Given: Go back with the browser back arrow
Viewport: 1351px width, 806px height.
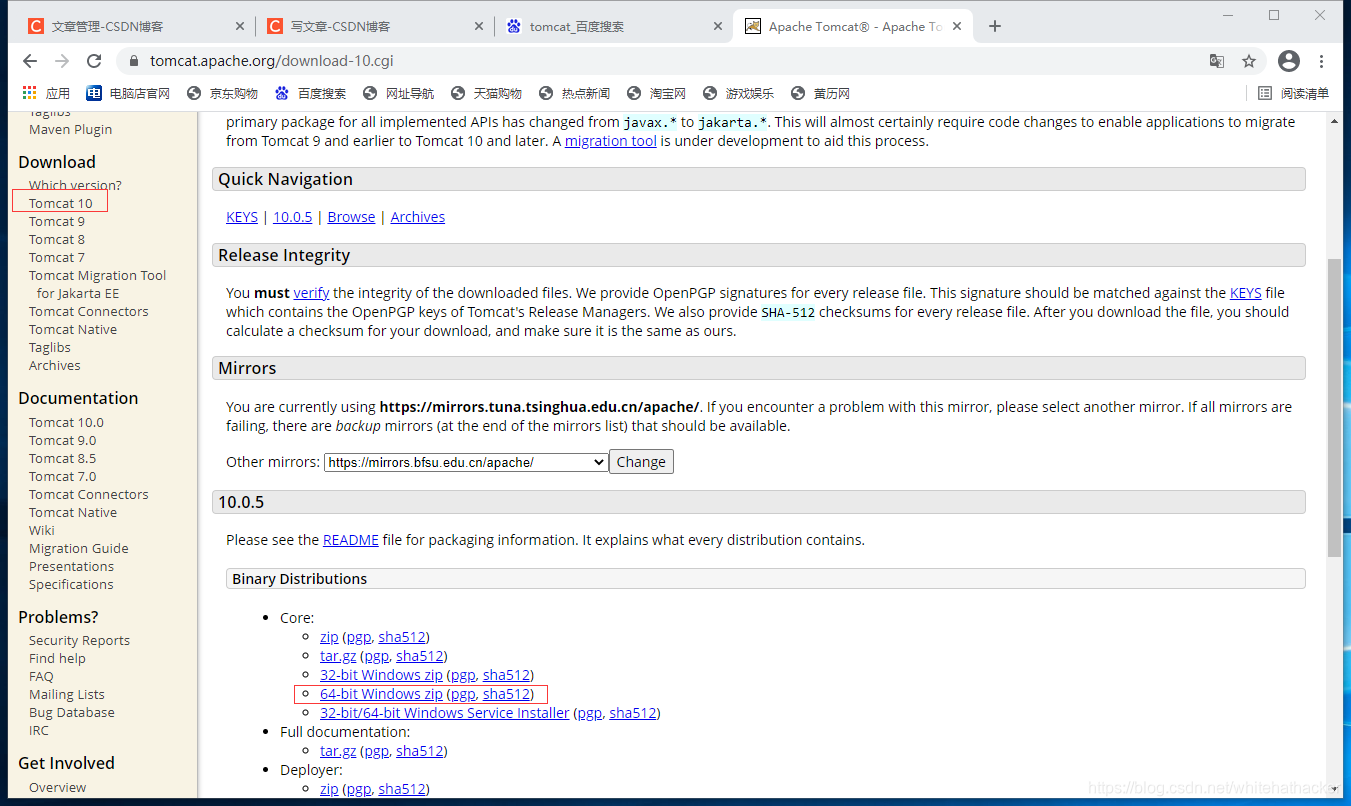Looking at the screenshot, I should pyautogui.click(x=30, y=61).
